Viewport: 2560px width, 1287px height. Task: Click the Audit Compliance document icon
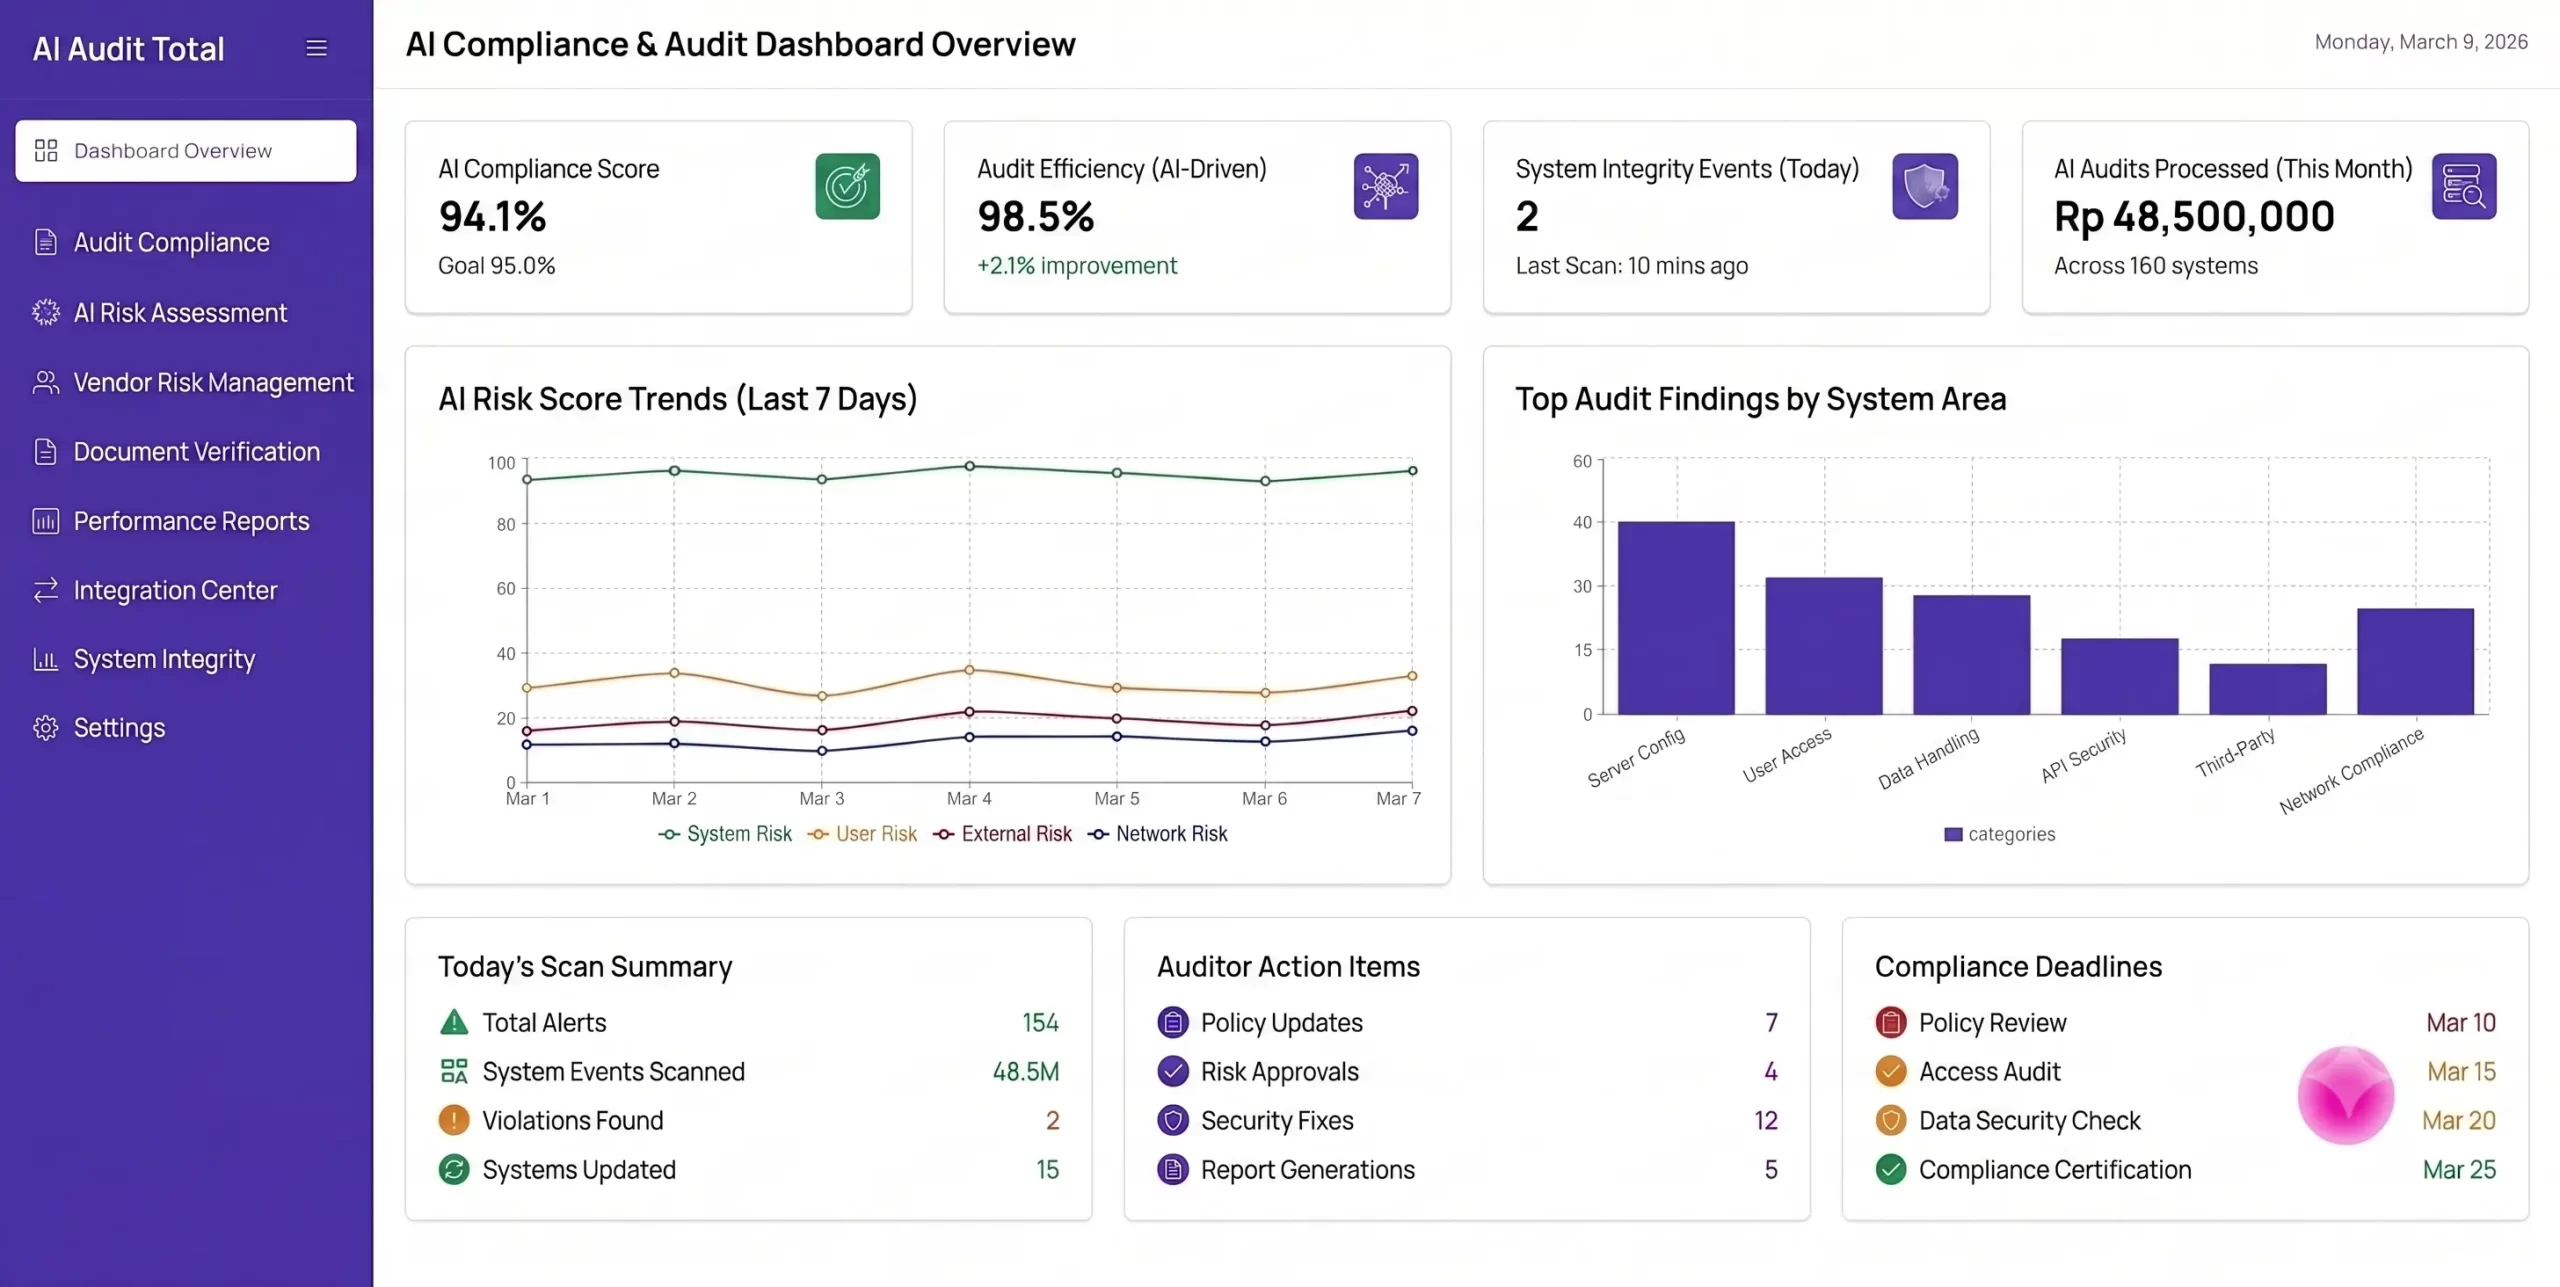point(46,242)
